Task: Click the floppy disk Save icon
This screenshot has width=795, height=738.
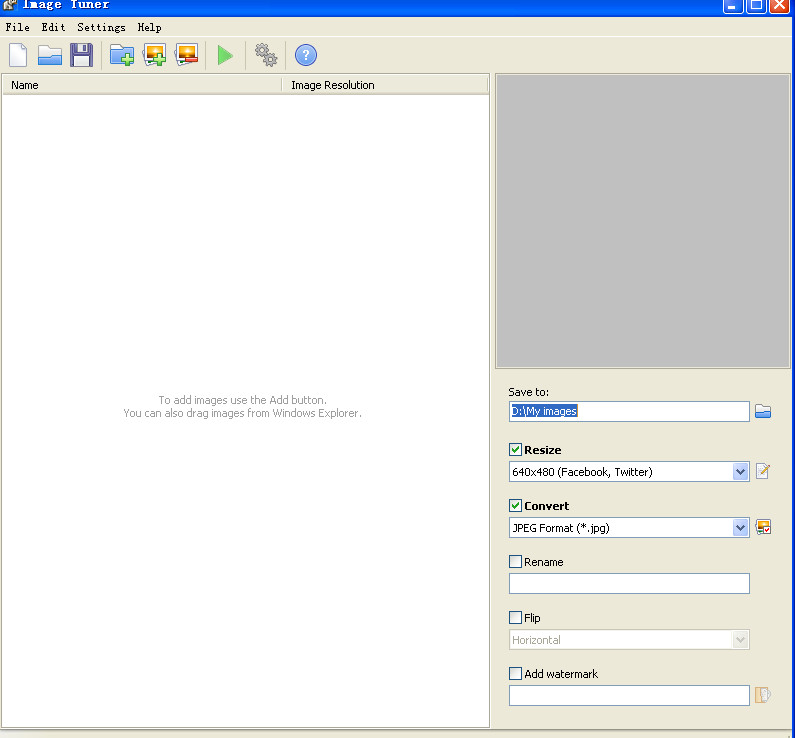Action: (x=81, y=55)
